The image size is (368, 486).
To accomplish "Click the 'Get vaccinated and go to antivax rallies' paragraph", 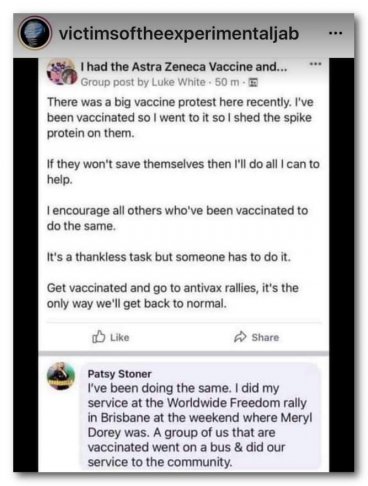I will coord(173,295).
